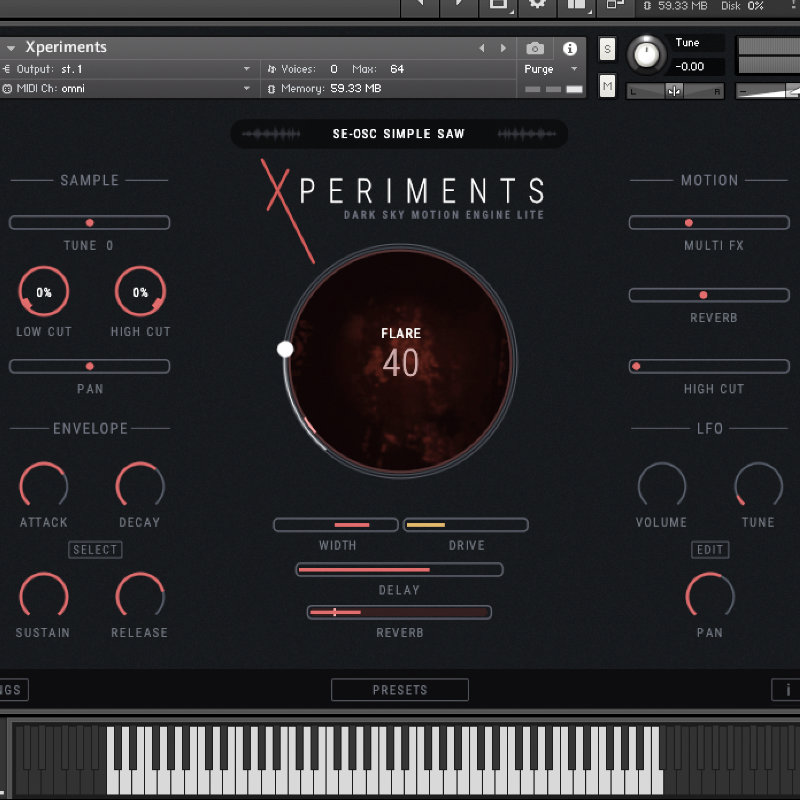Click the LFO Edit button
This screenshot has height=800, width=800.
point(710,549)
